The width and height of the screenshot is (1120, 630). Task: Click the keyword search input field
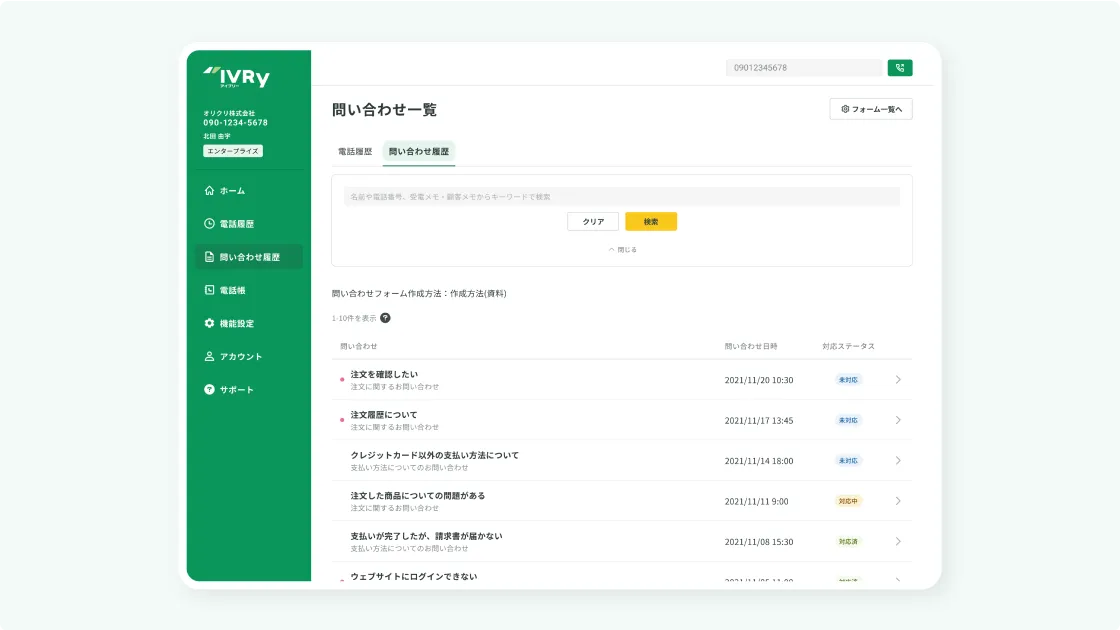[621, 197]
